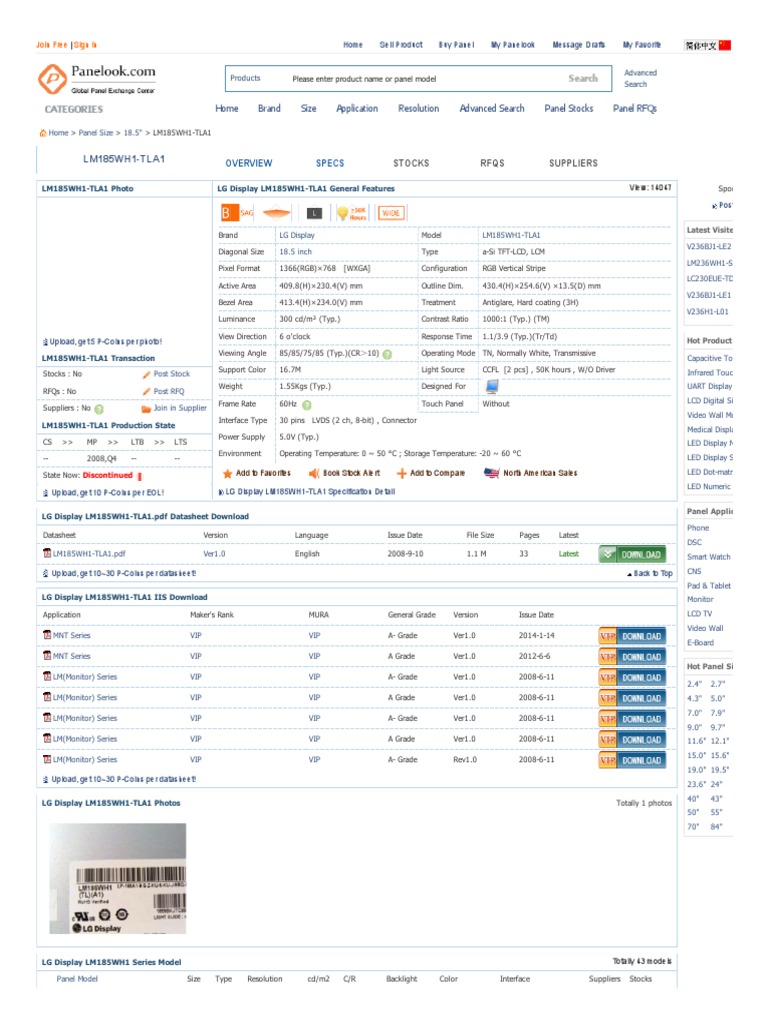The height and width of the screenshot is (1024, 768).
Task: Open the SUPPLIERS tab
Action: coord(573,163)
